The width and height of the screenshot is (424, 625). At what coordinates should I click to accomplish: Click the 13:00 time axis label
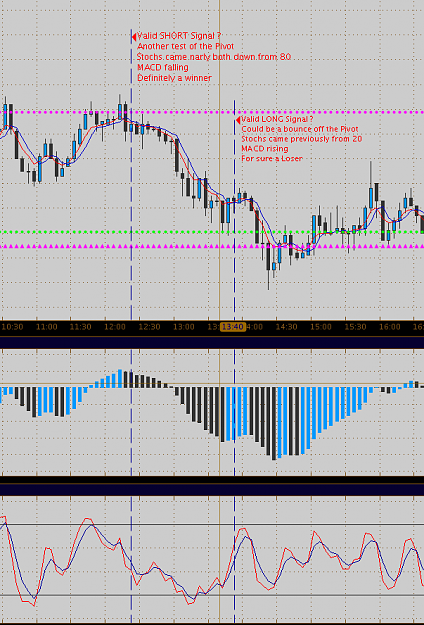click(x=184, y=327)
